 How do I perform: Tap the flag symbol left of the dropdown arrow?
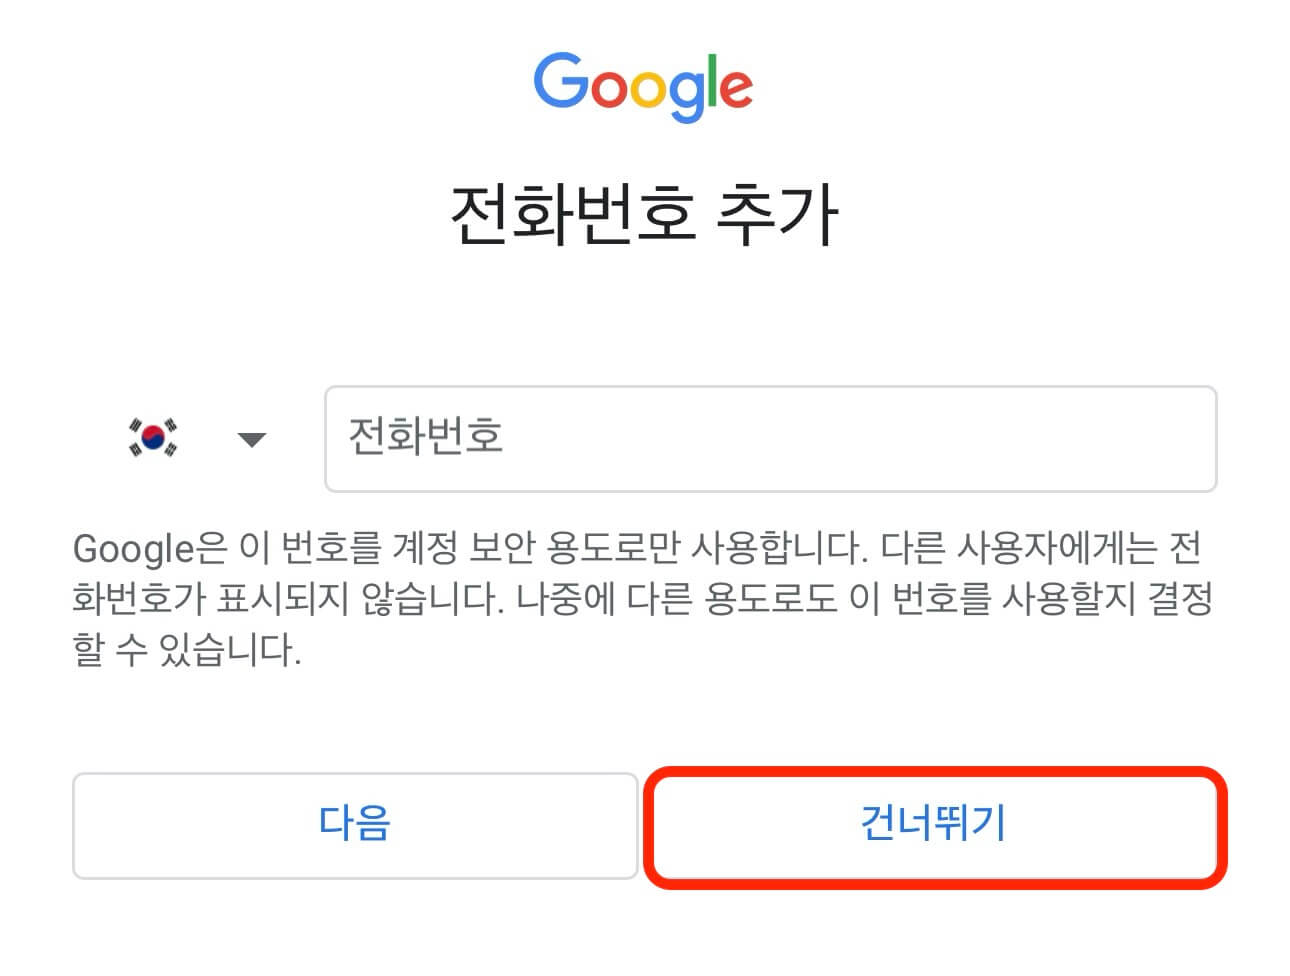pyautogui.click(x=152, y=438)
